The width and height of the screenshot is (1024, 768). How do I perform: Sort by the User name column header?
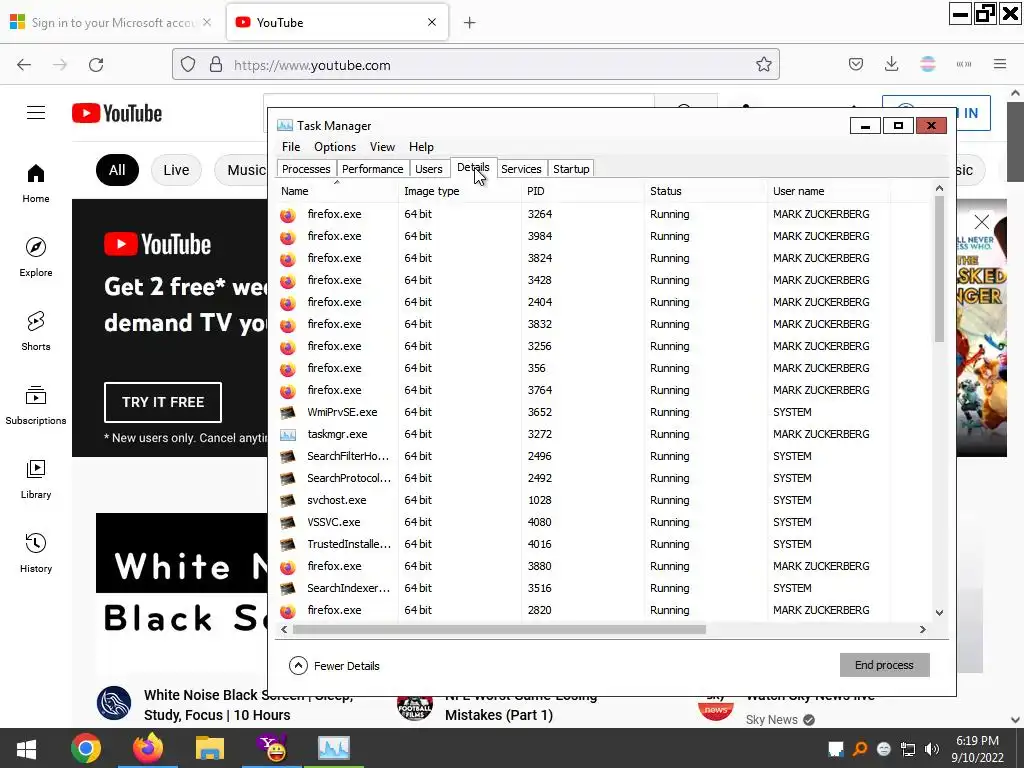pyautogui.click(x=828, y=191)
